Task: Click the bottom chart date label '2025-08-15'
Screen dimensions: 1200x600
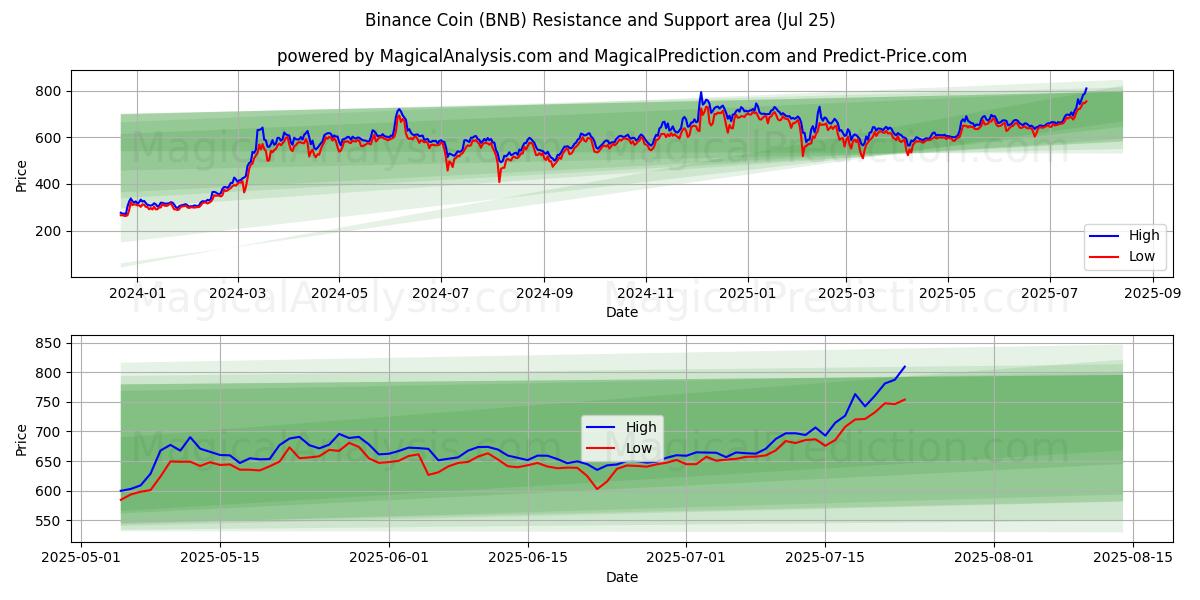Action: click(x=1133, y=559)
